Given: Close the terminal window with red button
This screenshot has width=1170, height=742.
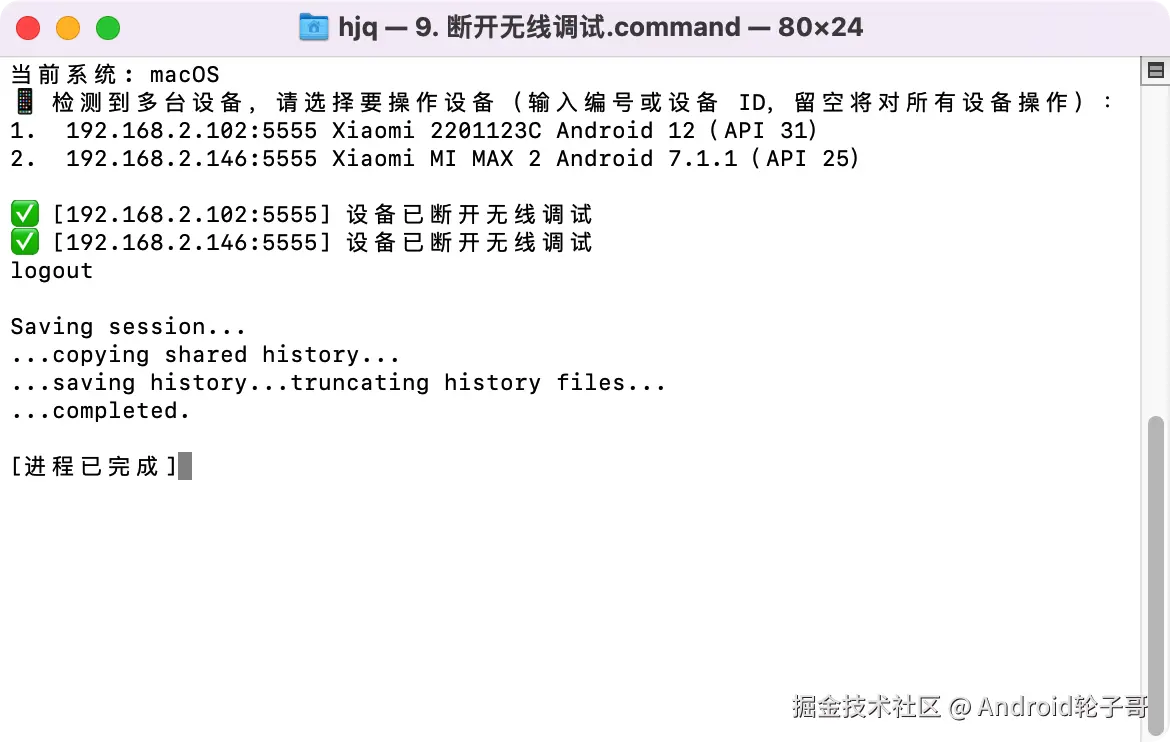Looking at the screenshot, I should 28,28.
